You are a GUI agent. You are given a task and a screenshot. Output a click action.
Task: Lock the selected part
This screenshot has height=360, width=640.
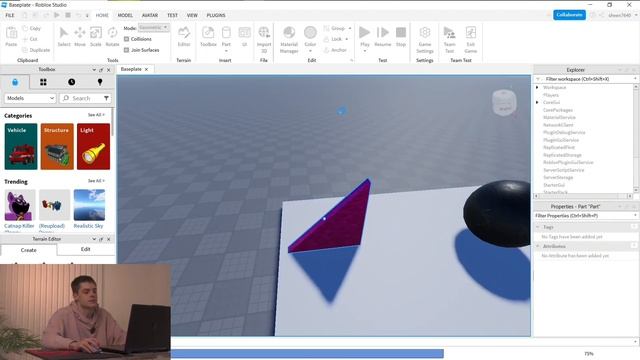(333, 39)
